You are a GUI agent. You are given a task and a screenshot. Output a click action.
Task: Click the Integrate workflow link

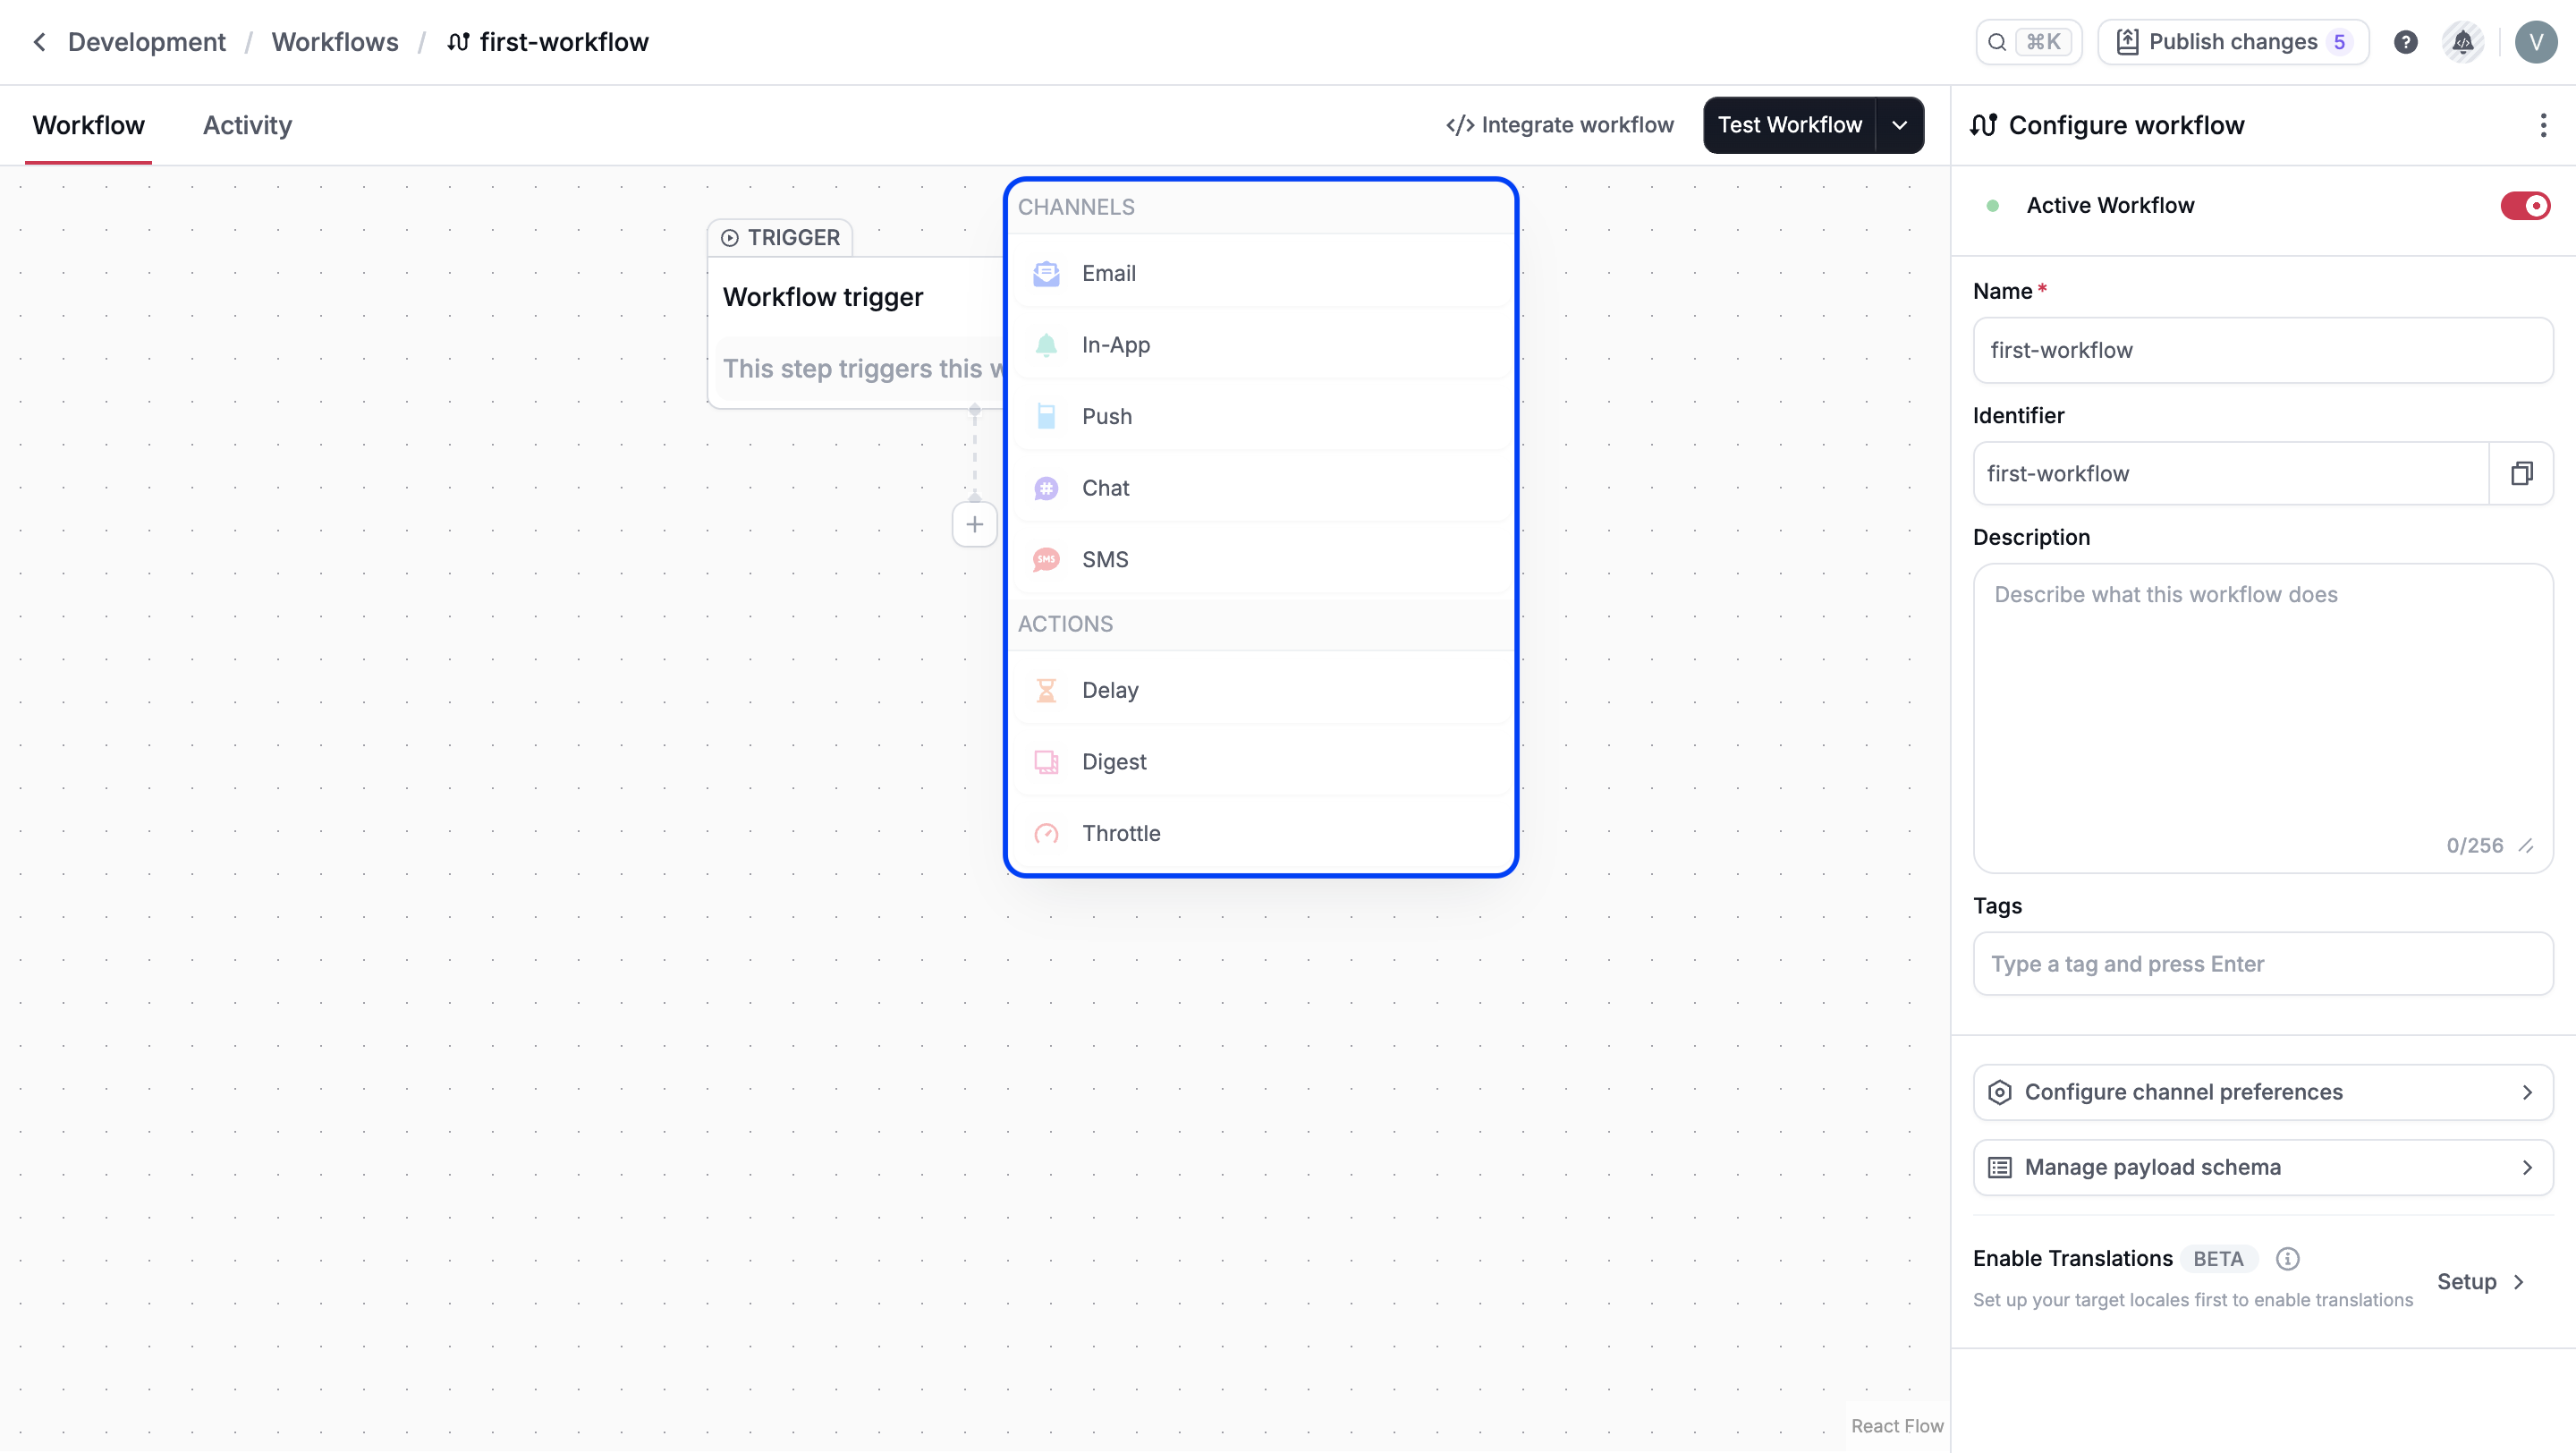tap(1559, 125)
